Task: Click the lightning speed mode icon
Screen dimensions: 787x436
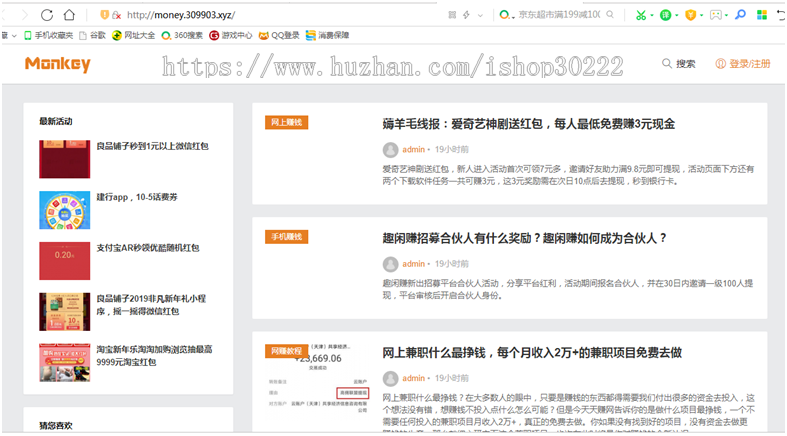Action: [466, 15]
